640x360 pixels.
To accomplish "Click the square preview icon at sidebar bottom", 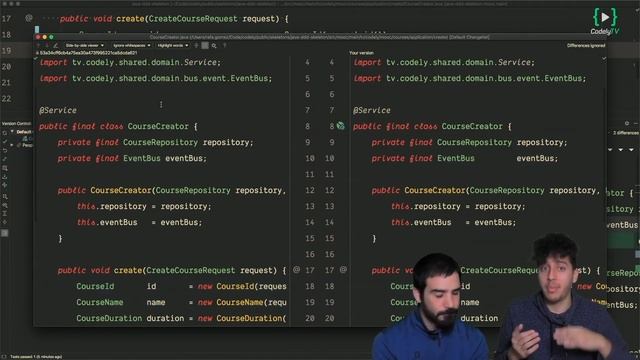I will [x=5, y=233].
